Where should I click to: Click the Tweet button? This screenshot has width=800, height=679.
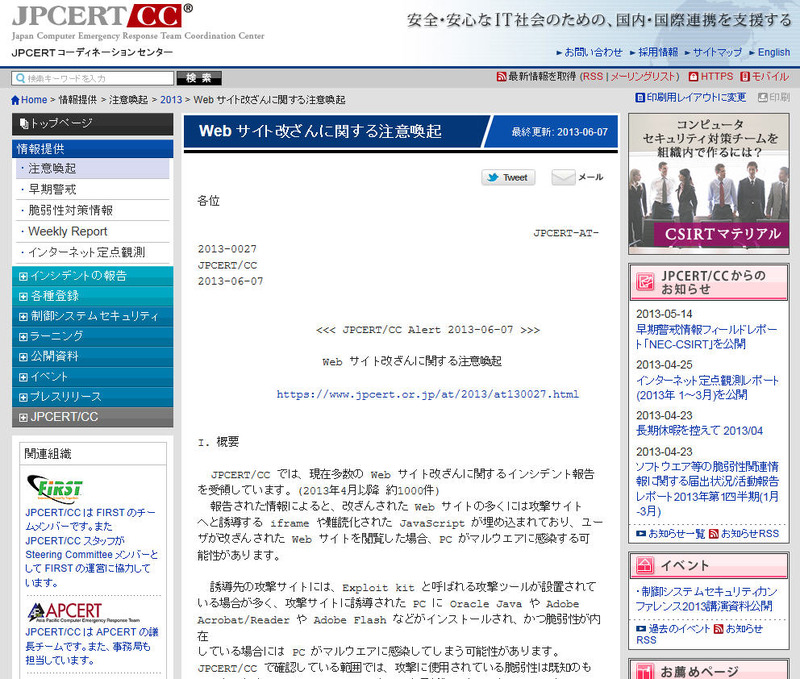pos(508,177)
